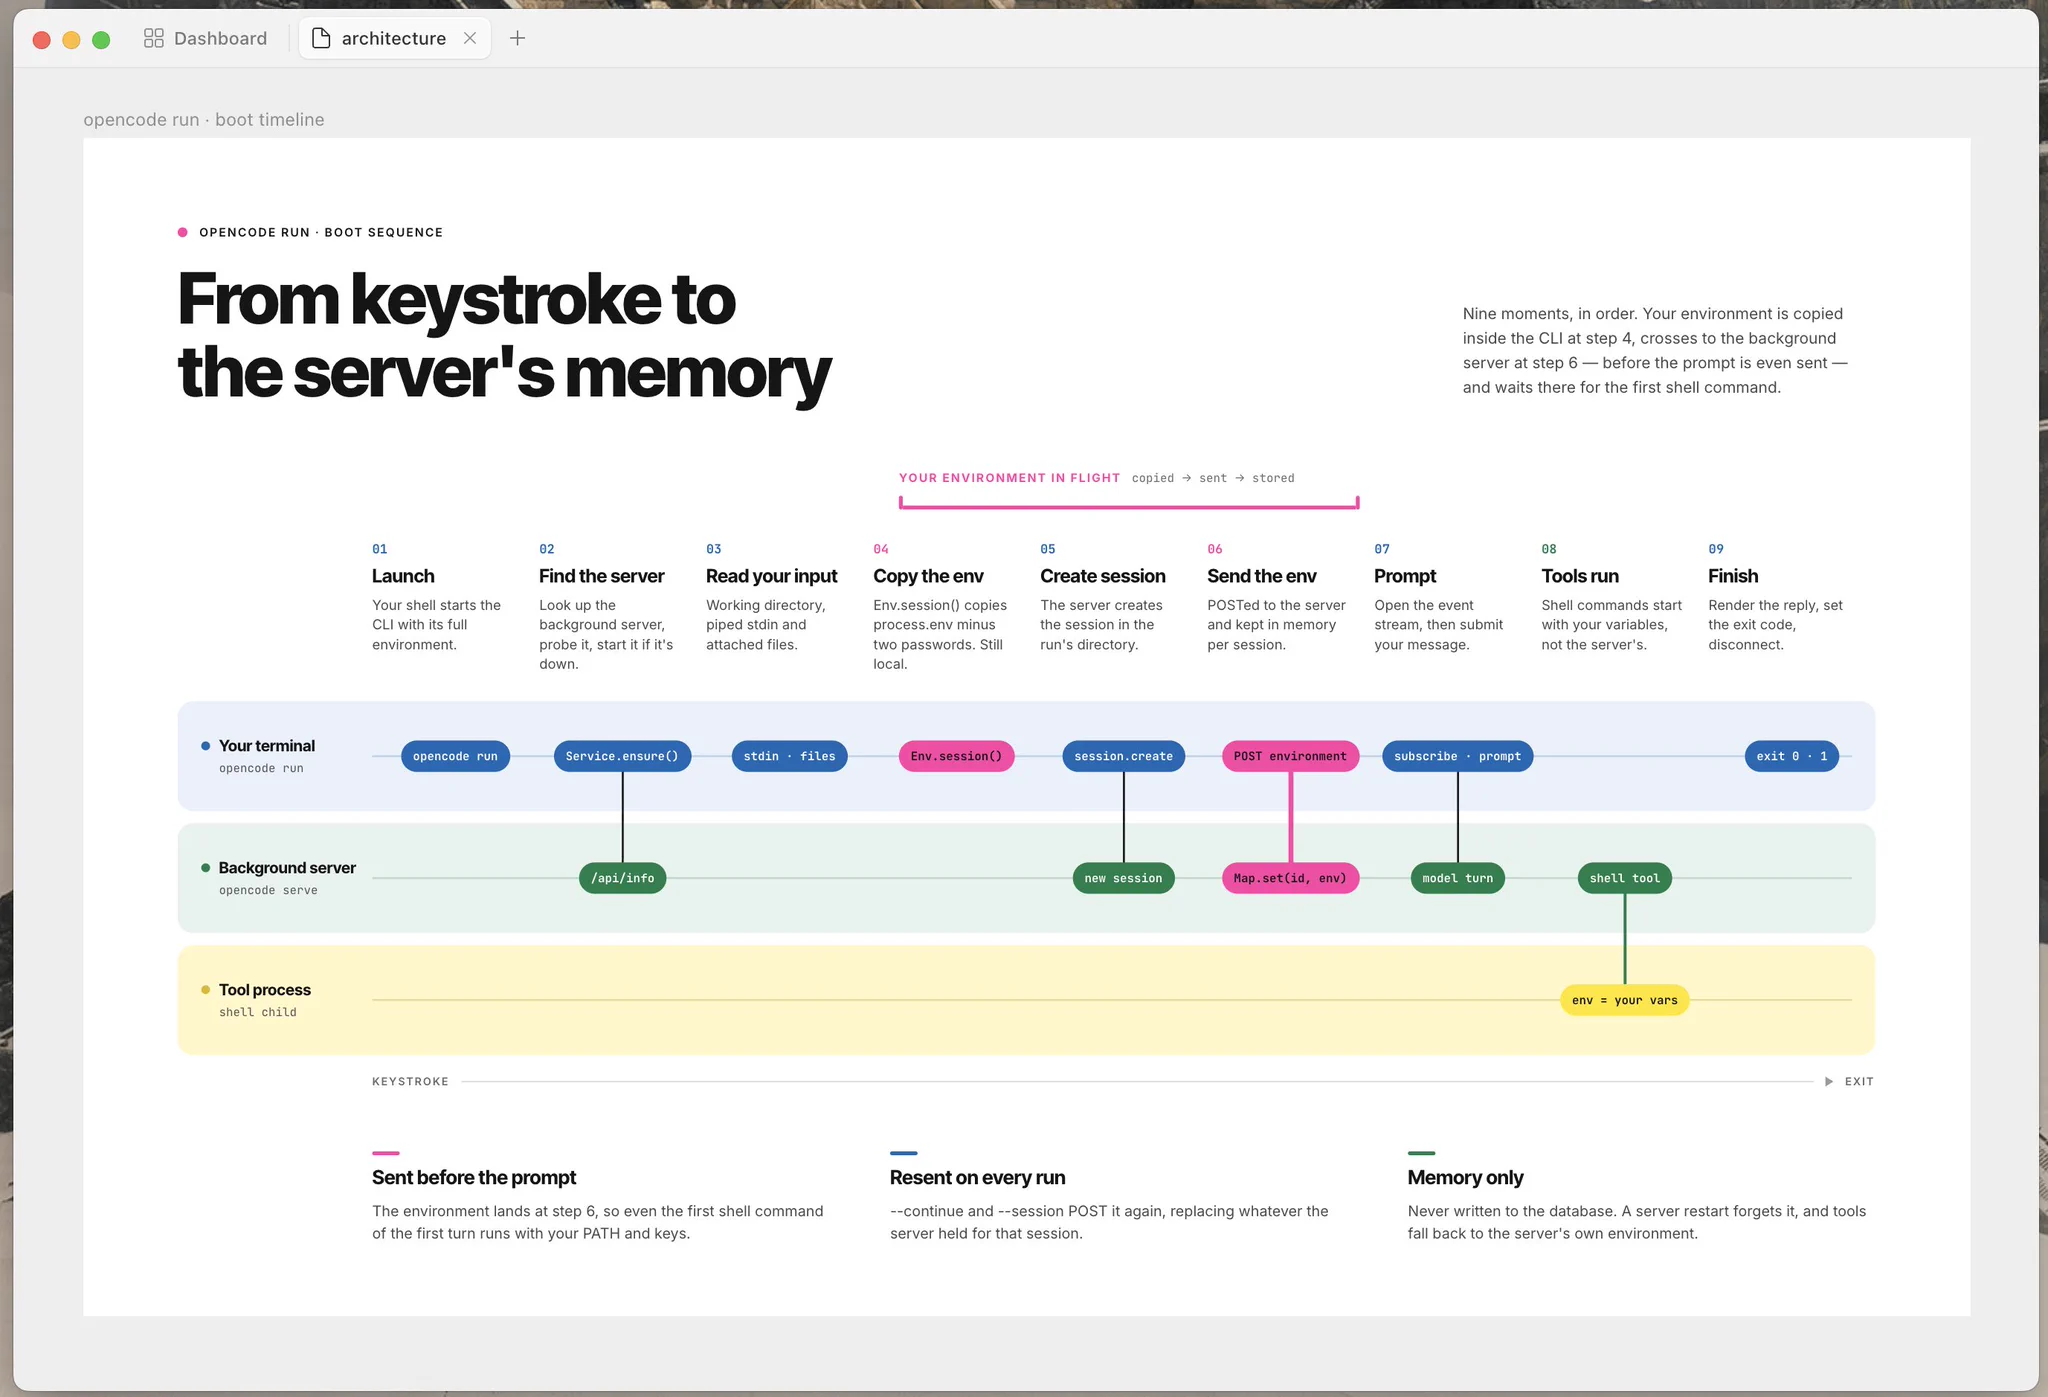Viewport: 2048px width, 1397px height.
Task: Select the 'stdin · files' node
Action: (789, 756)
